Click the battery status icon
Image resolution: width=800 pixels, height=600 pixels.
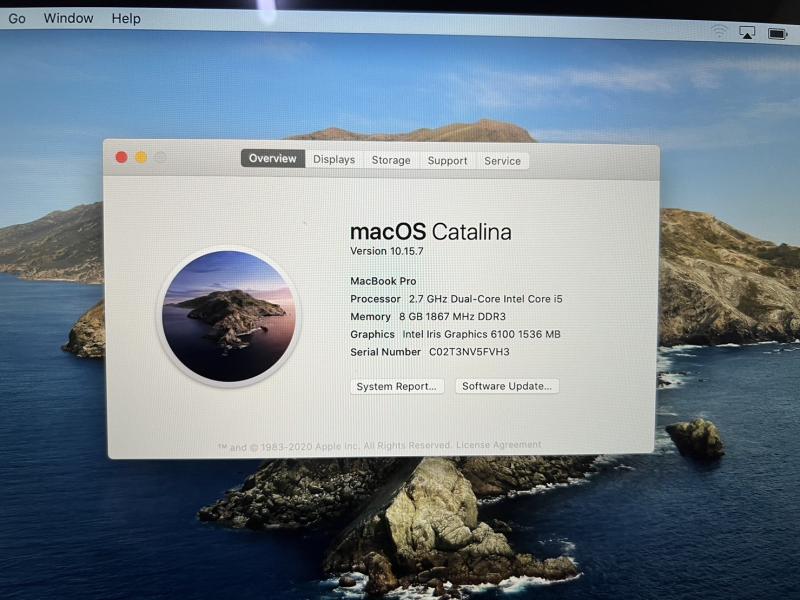(778, 34)
